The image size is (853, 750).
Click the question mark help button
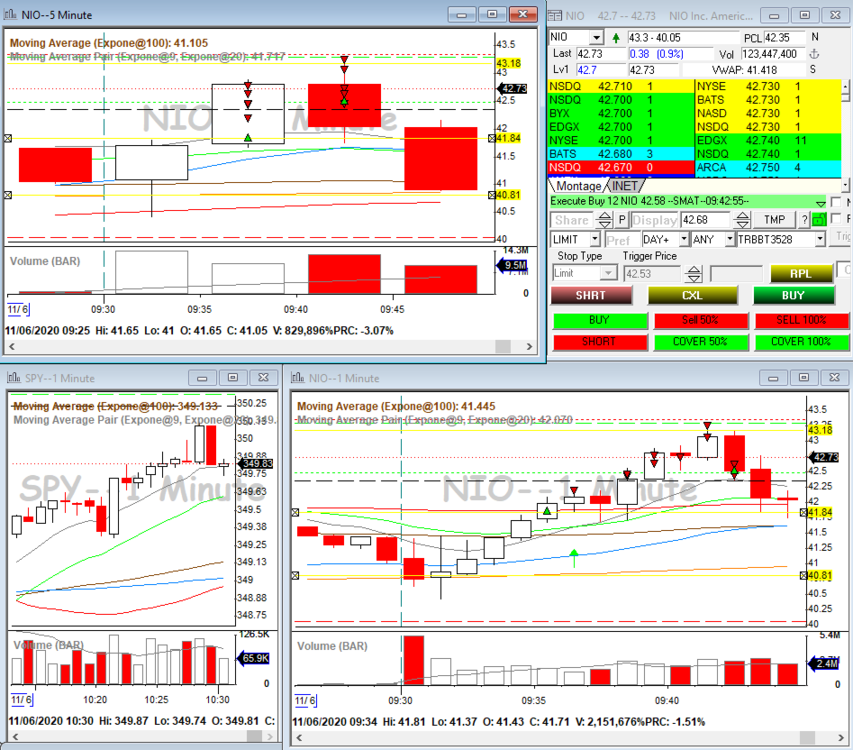(803, 220)
